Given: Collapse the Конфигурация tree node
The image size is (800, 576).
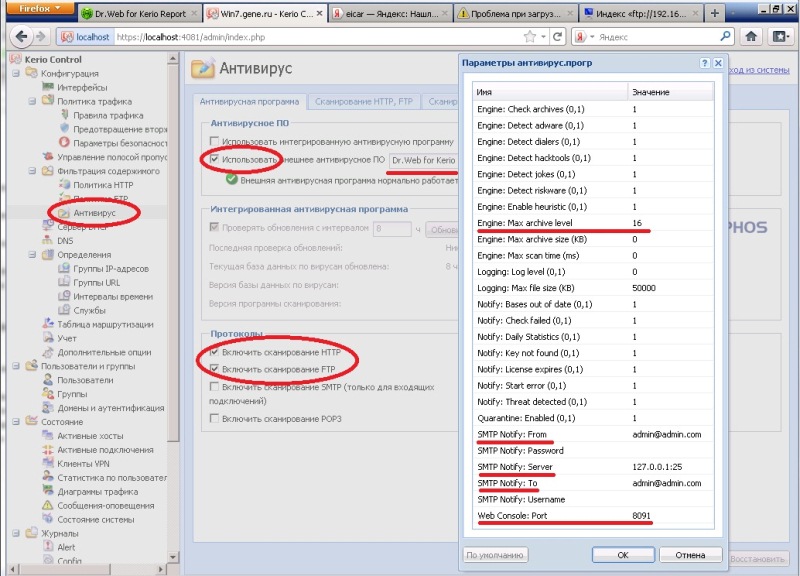Looking at the screenshot, I should click(16, 73).
